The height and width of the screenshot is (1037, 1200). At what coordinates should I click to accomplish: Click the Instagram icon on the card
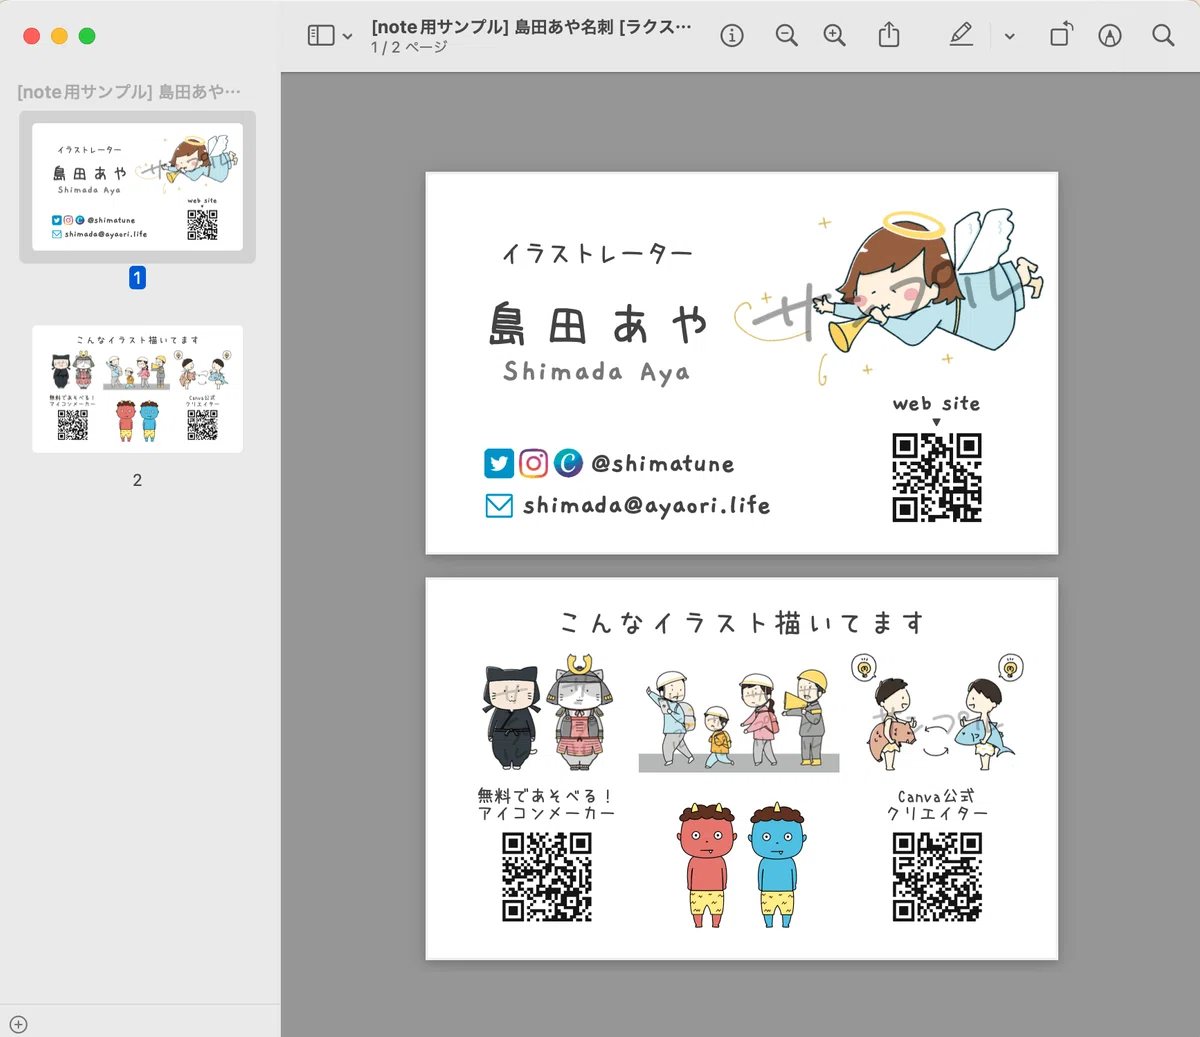coord(533,463)
